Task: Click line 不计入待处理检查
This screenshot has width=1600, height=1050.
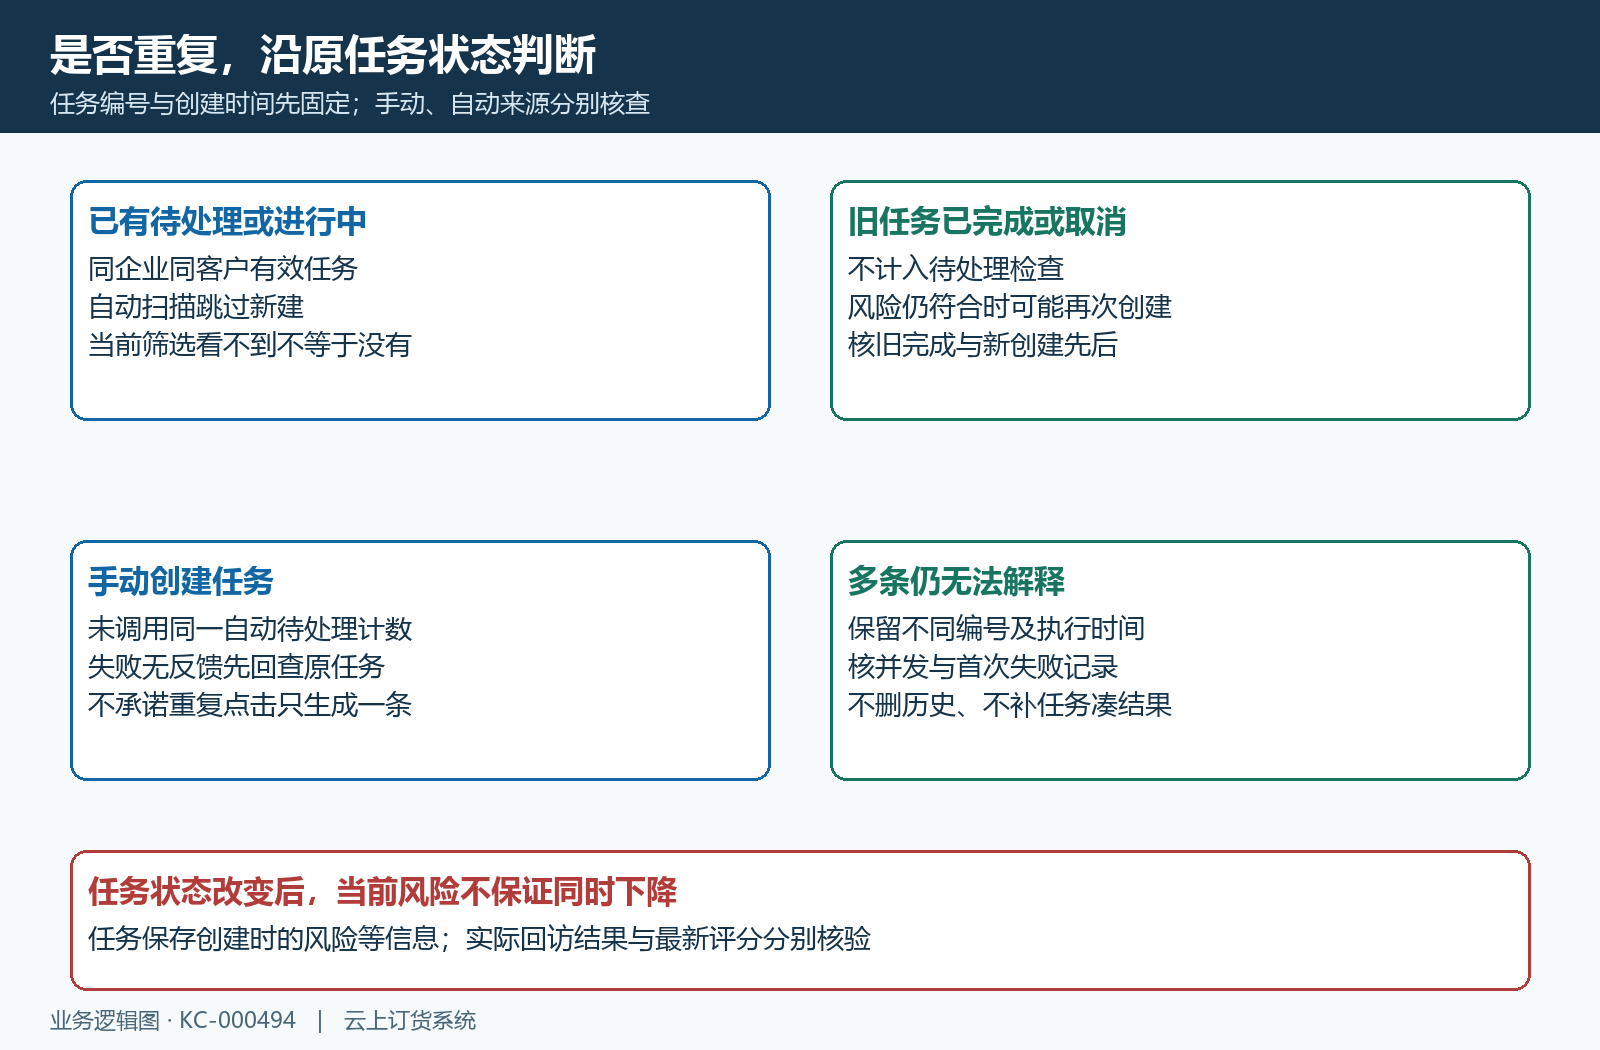Action: (956, 269)
